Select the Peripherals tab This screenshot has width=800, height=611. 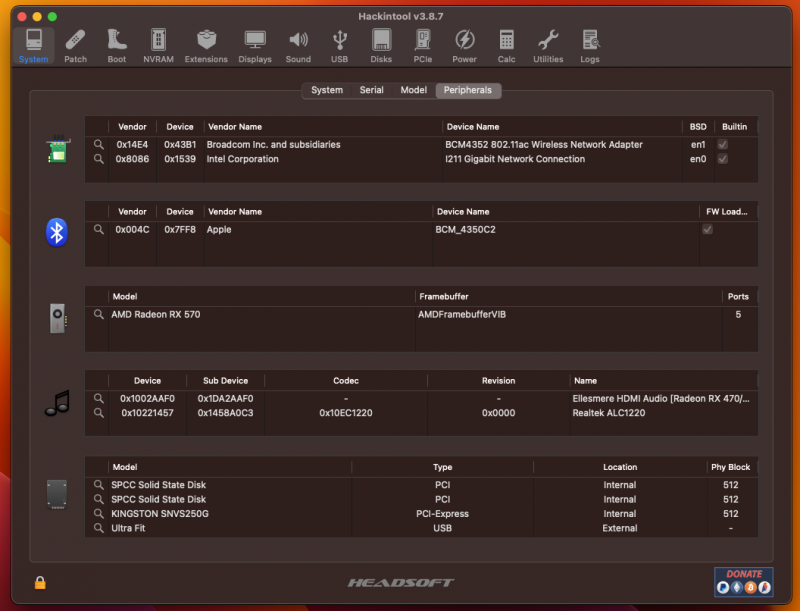468,90
